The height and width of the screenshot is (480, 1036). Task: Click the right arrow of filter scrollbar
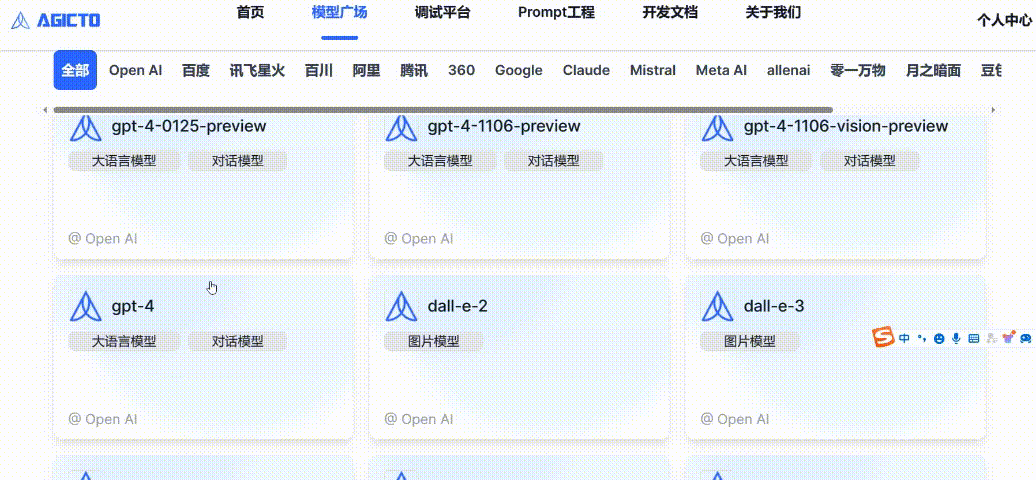pos(992,110)
